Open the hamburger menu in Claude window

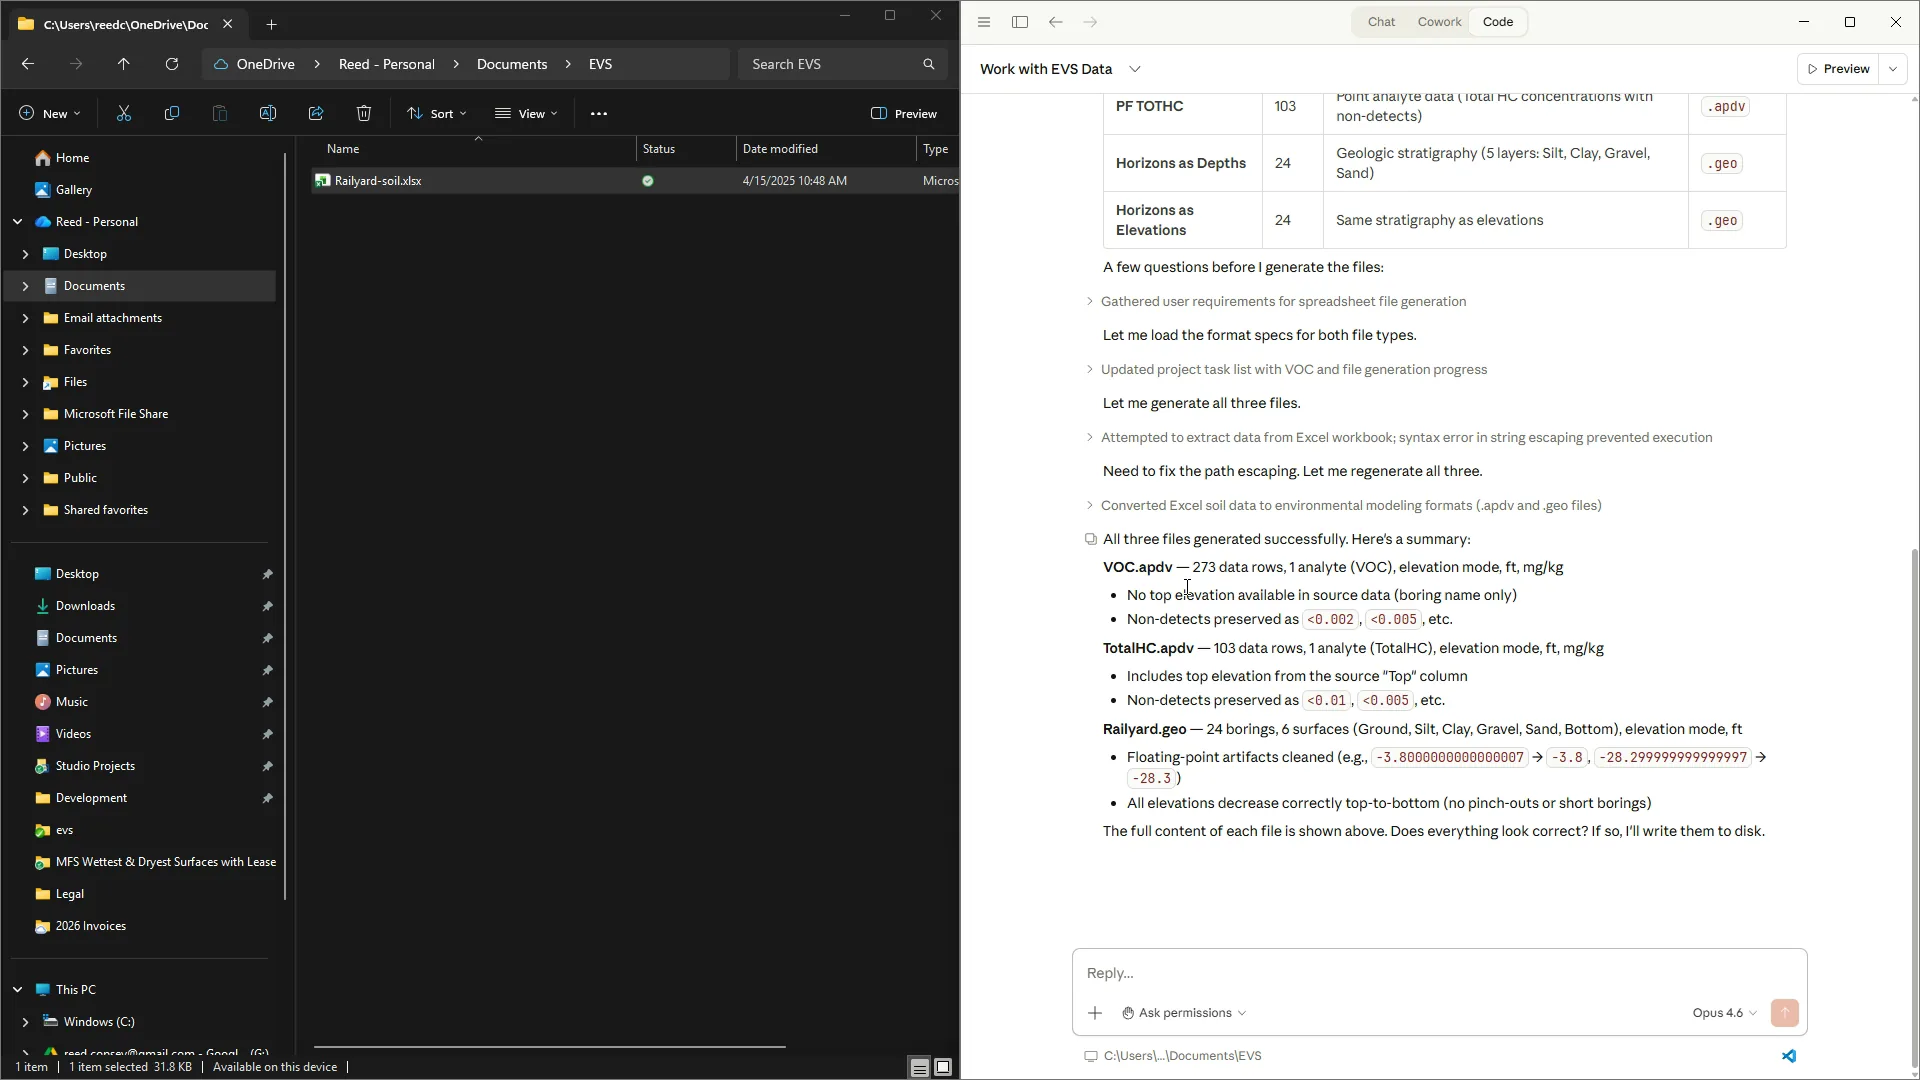pyautogui.click(x=984, y=22)
